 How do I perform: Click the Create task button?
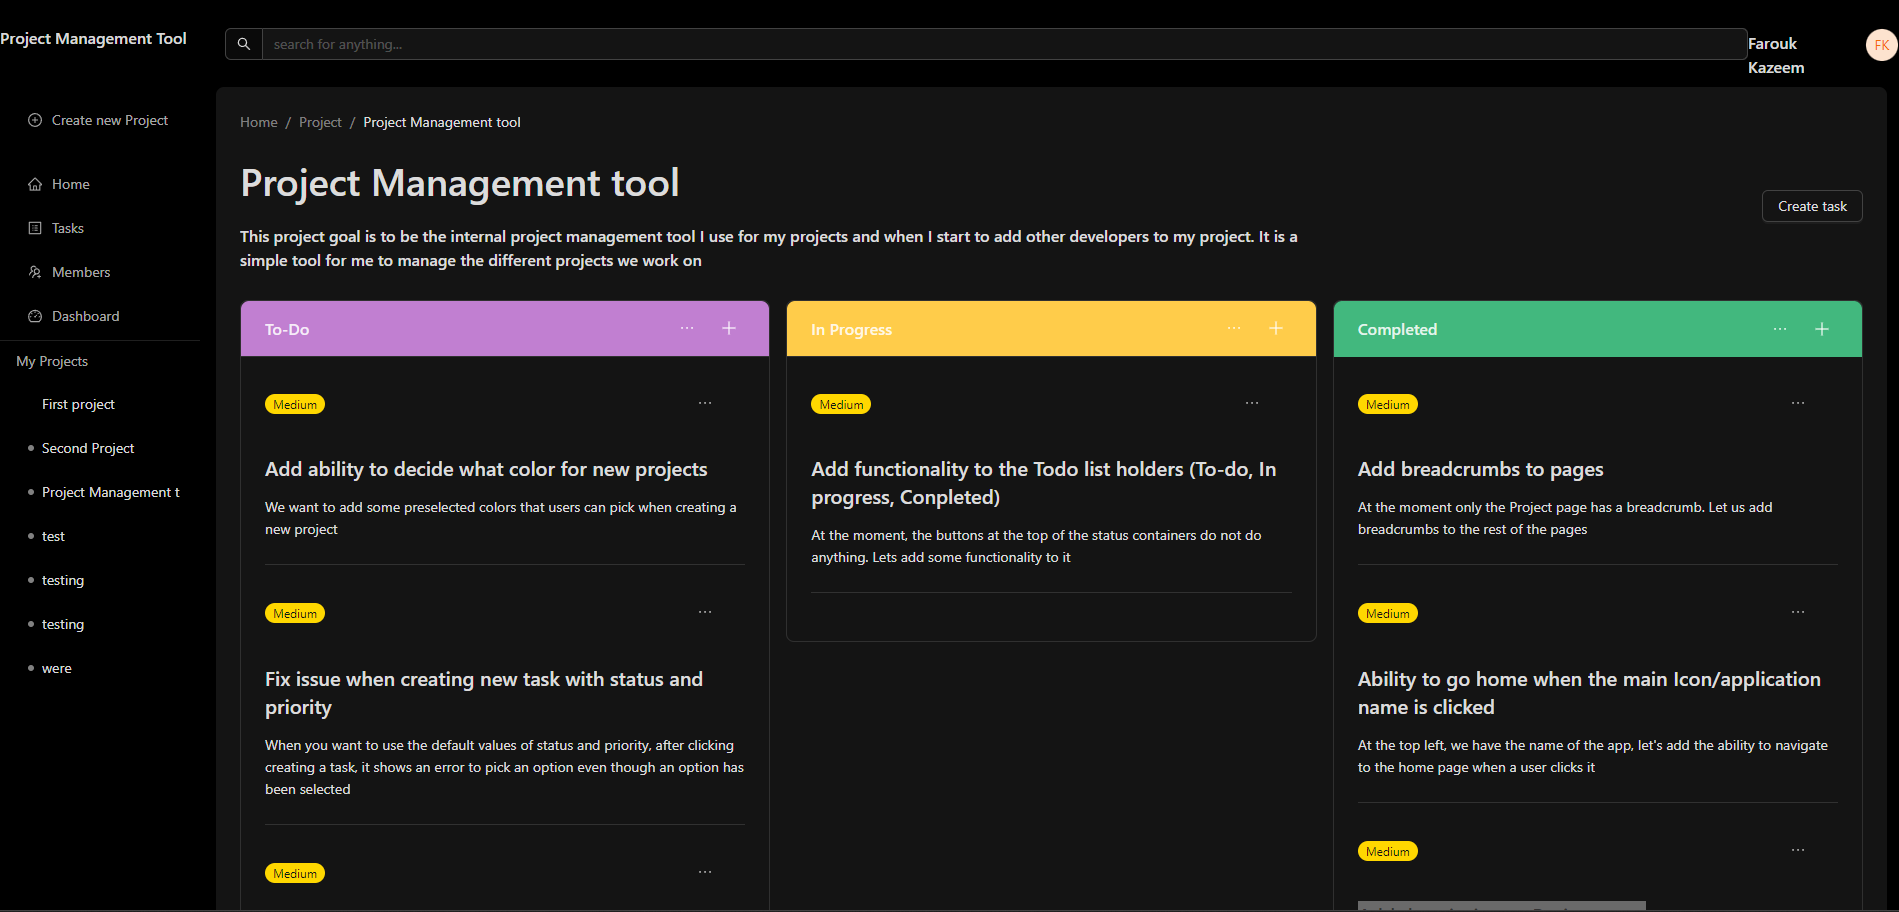(1812, 206)
